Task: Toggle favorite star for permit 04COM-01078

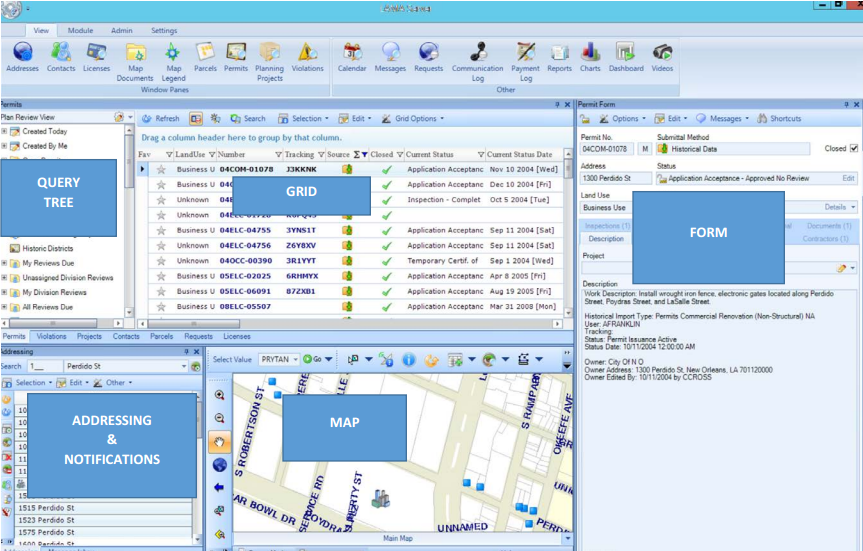Action: [x=160, y=170]
